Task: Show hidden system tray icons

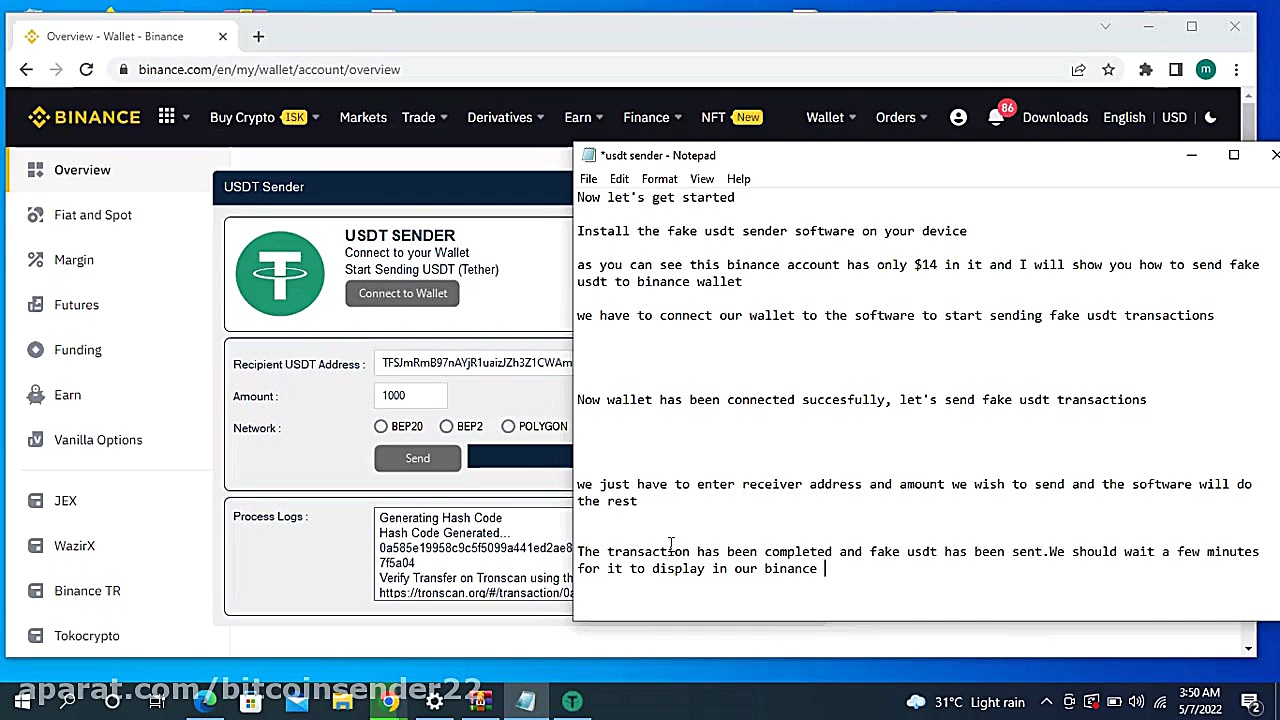Action: point(1046,702)
